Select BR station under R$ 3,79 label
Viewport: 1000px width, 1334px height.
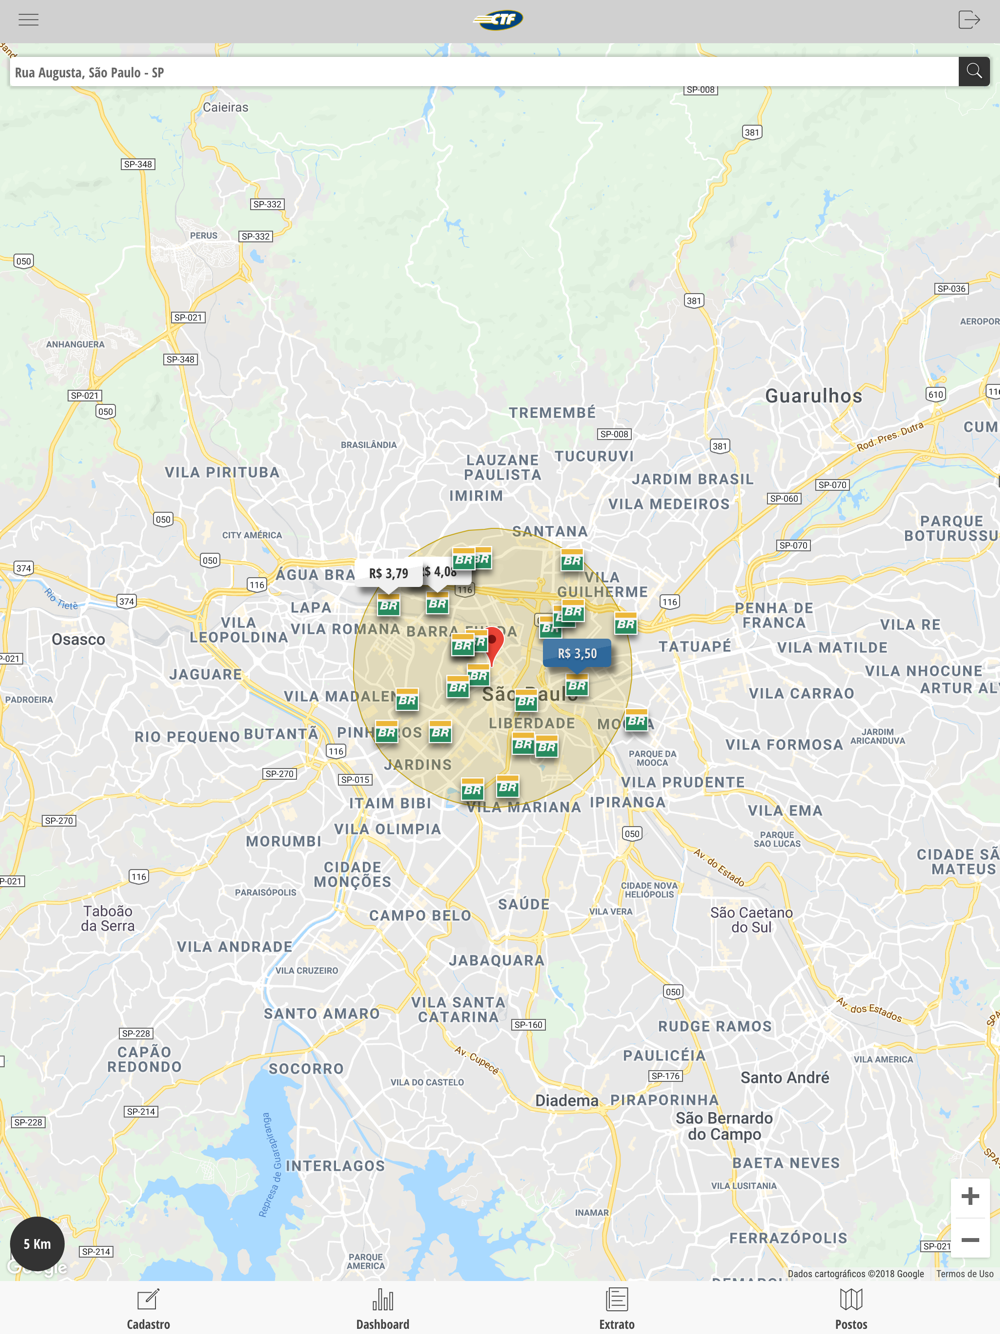pyautogui.click(x=389, y=604)
